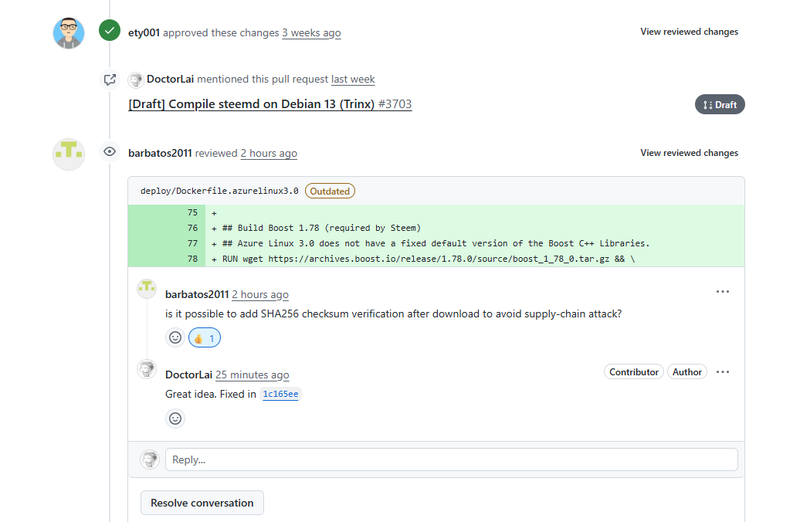Open options menu for DoctorLai's comment
This screenshot has height=522, width=800.
pyautogui.click(x=722, y=372)
